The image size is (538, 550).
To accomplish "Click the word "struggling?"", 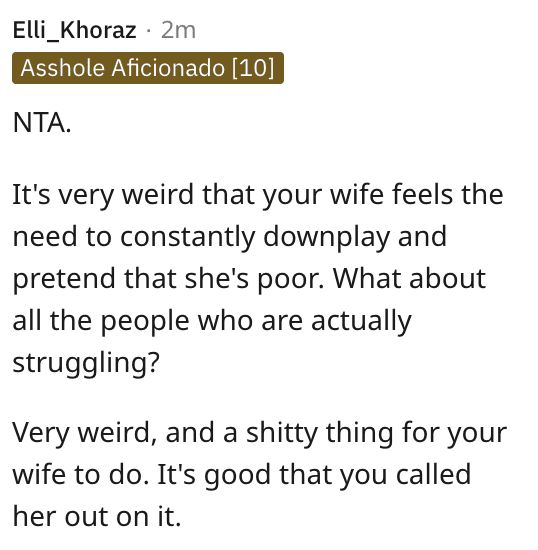I will coord(86,363).
